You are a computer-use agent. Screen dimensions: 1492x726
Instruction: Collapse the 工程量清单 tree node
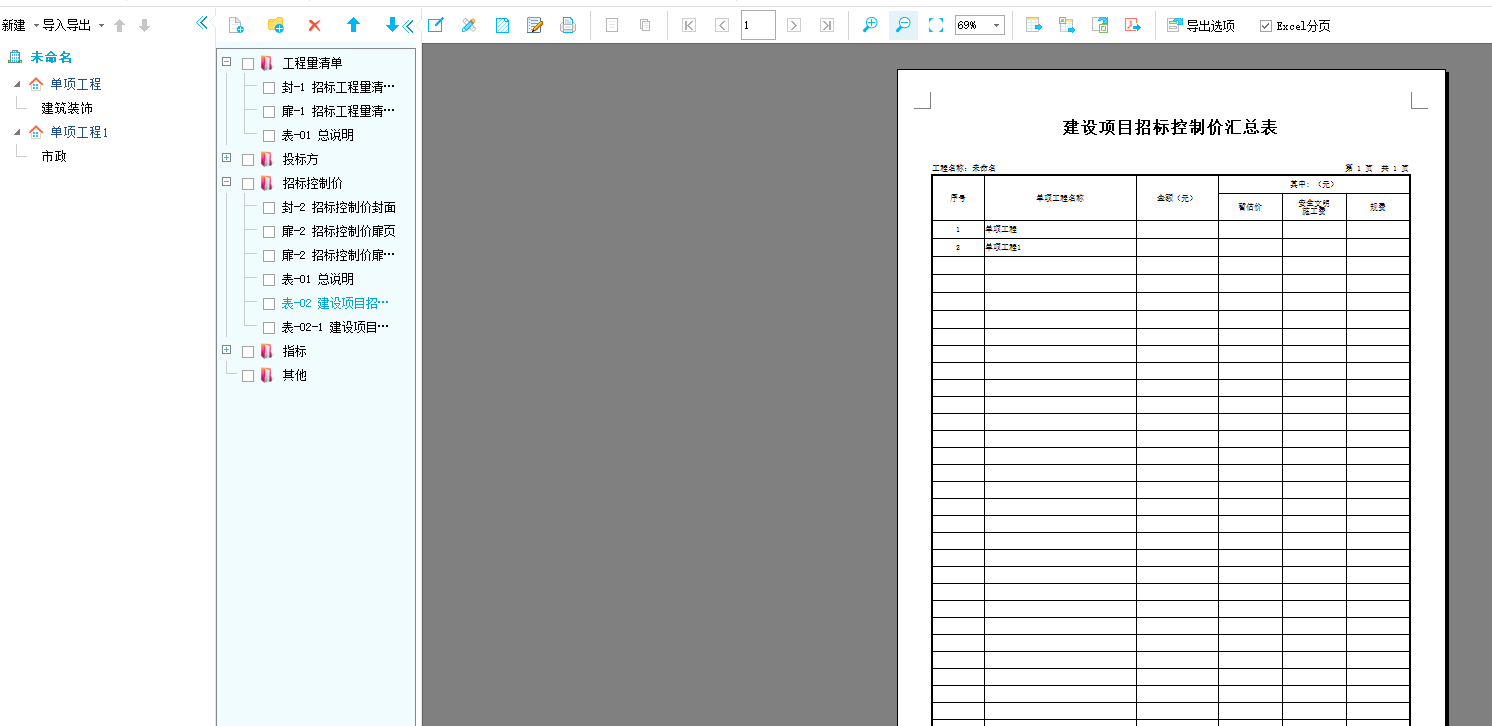pos(227,62)
